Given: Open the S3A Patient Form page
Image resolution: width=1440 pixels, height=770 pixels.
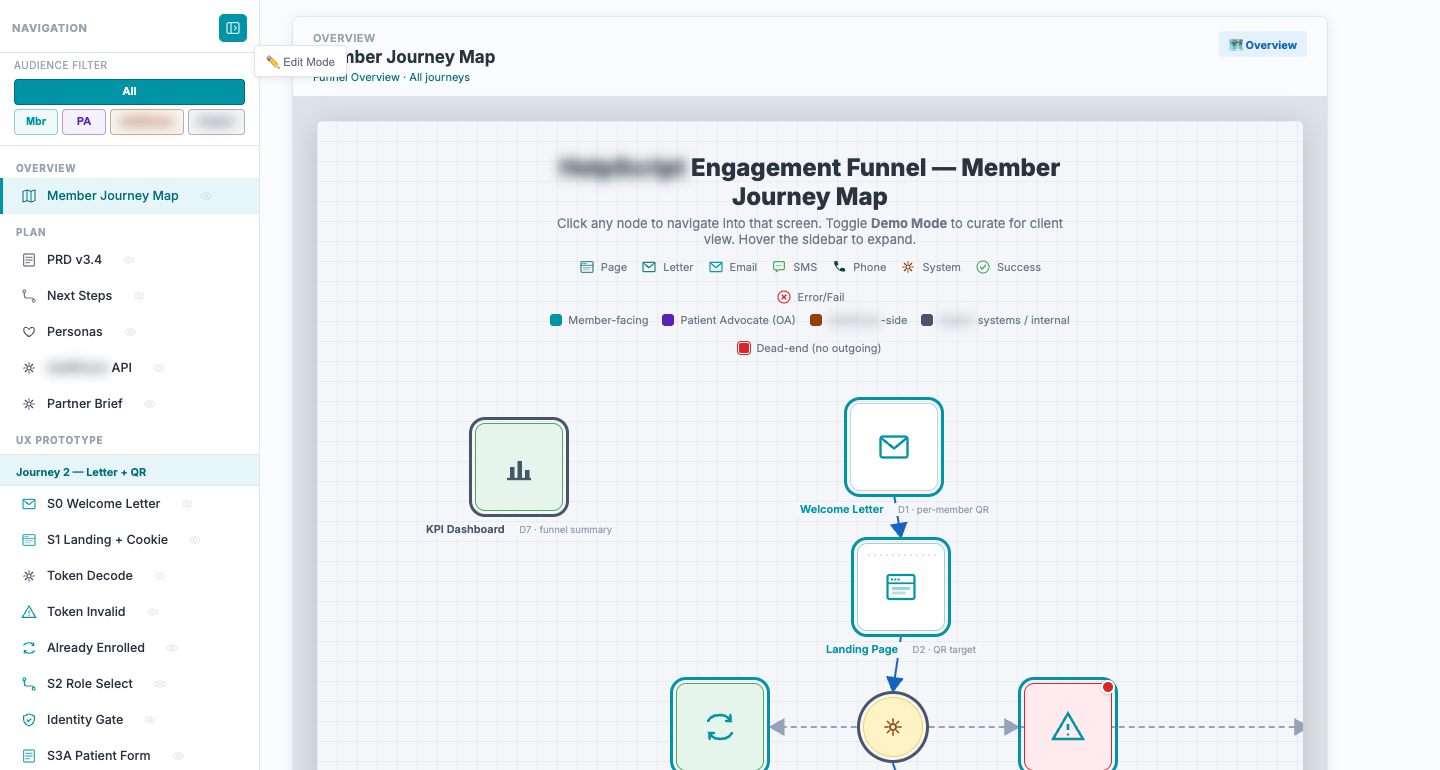Looking at the screenshot, I should pos(129,756).
